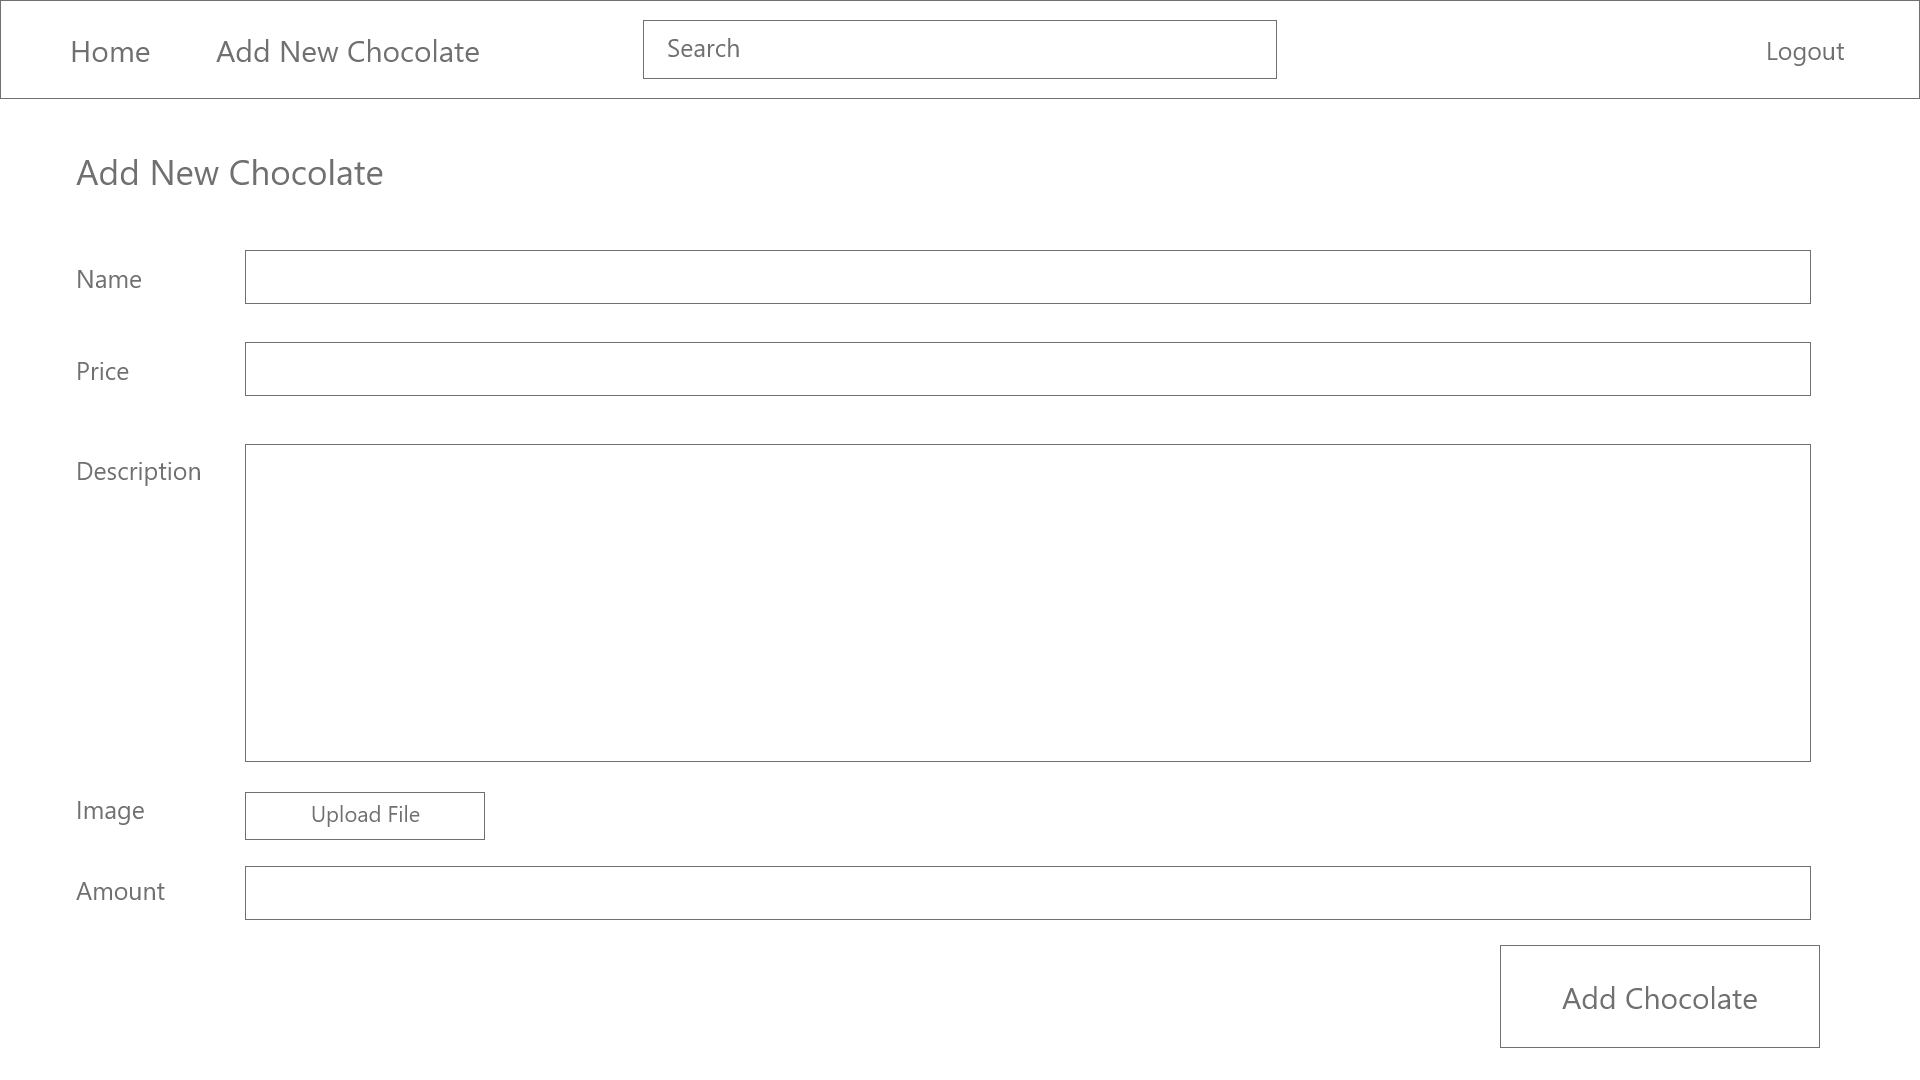
Task: Focus the Price input field
Action: pos(1027,369)
